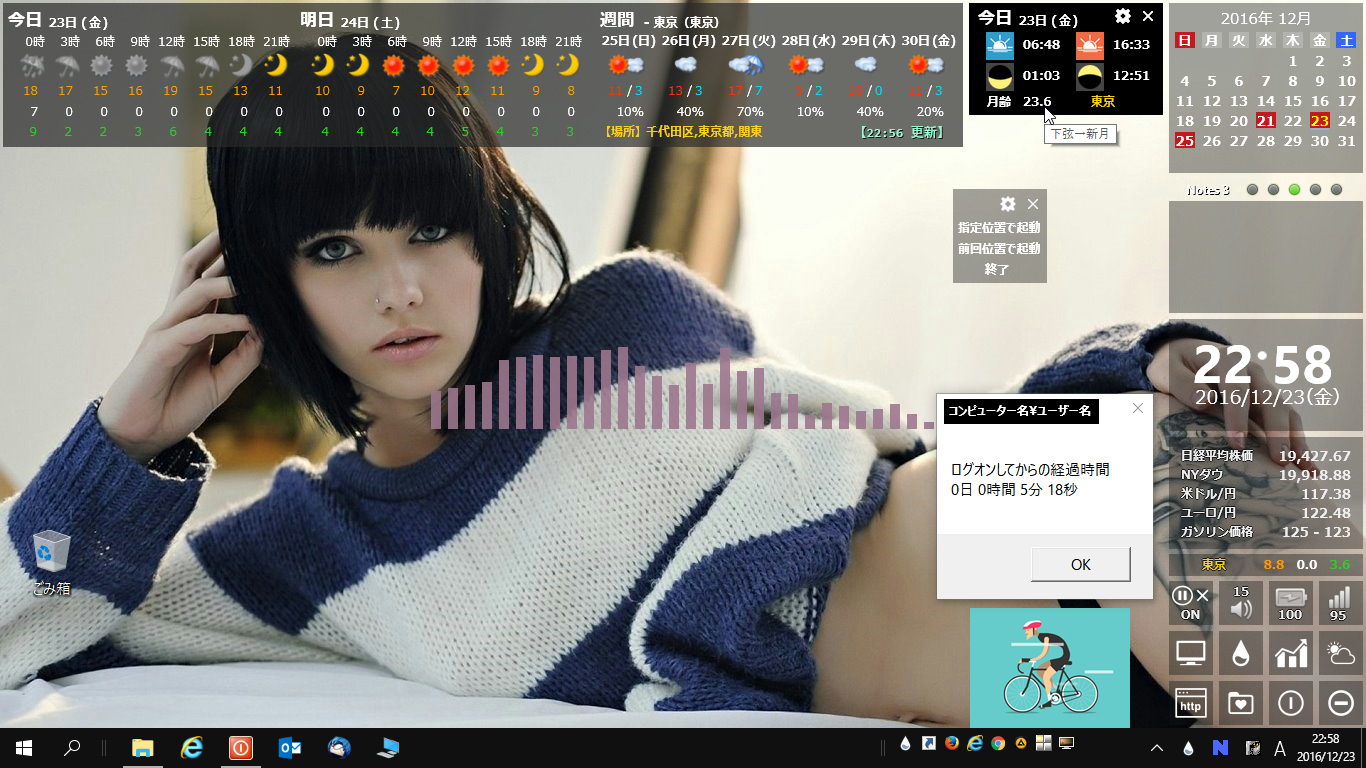Click day 25 in the calendar
1366x768 pixels.
pyautogui.click(x=1184, y=141)
